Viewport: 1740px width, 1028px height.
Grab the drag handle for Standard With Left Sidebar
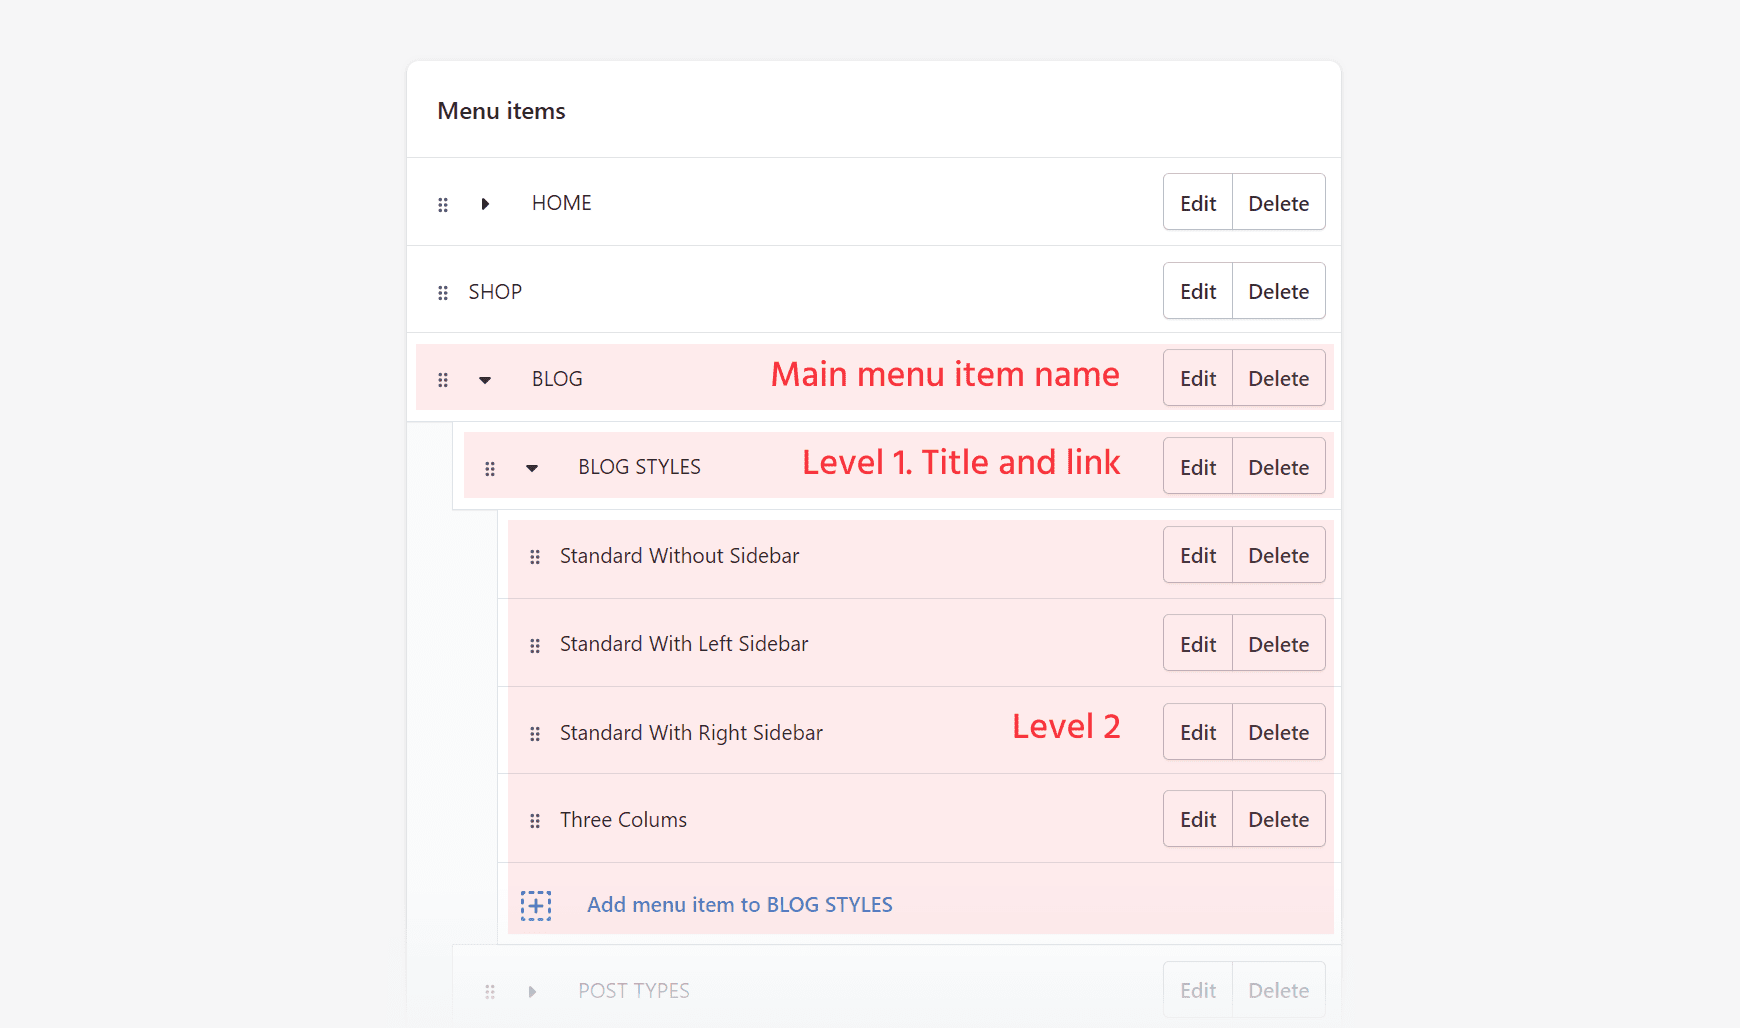[x=536, y=645]
